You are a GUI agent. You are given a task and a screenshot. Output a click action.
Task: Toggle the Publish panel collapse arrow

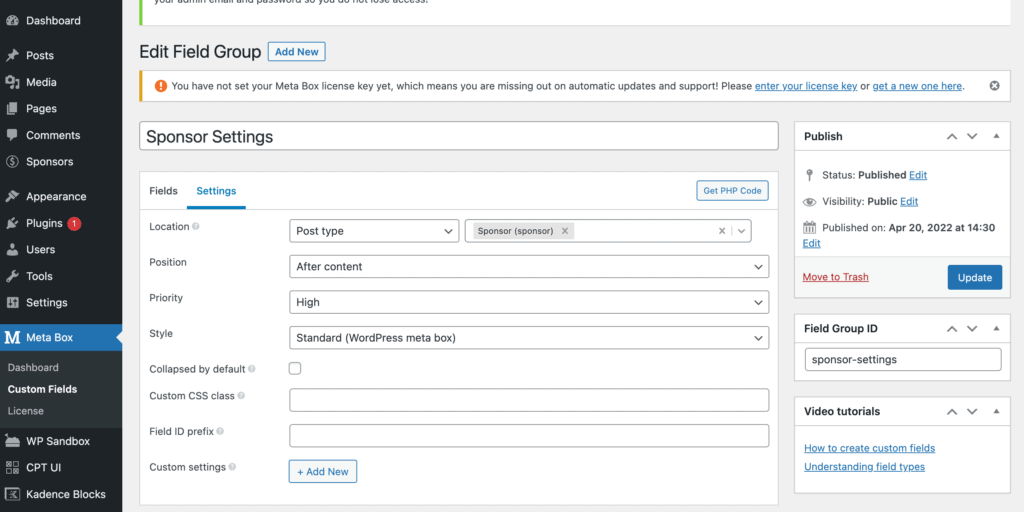point(995,136)
